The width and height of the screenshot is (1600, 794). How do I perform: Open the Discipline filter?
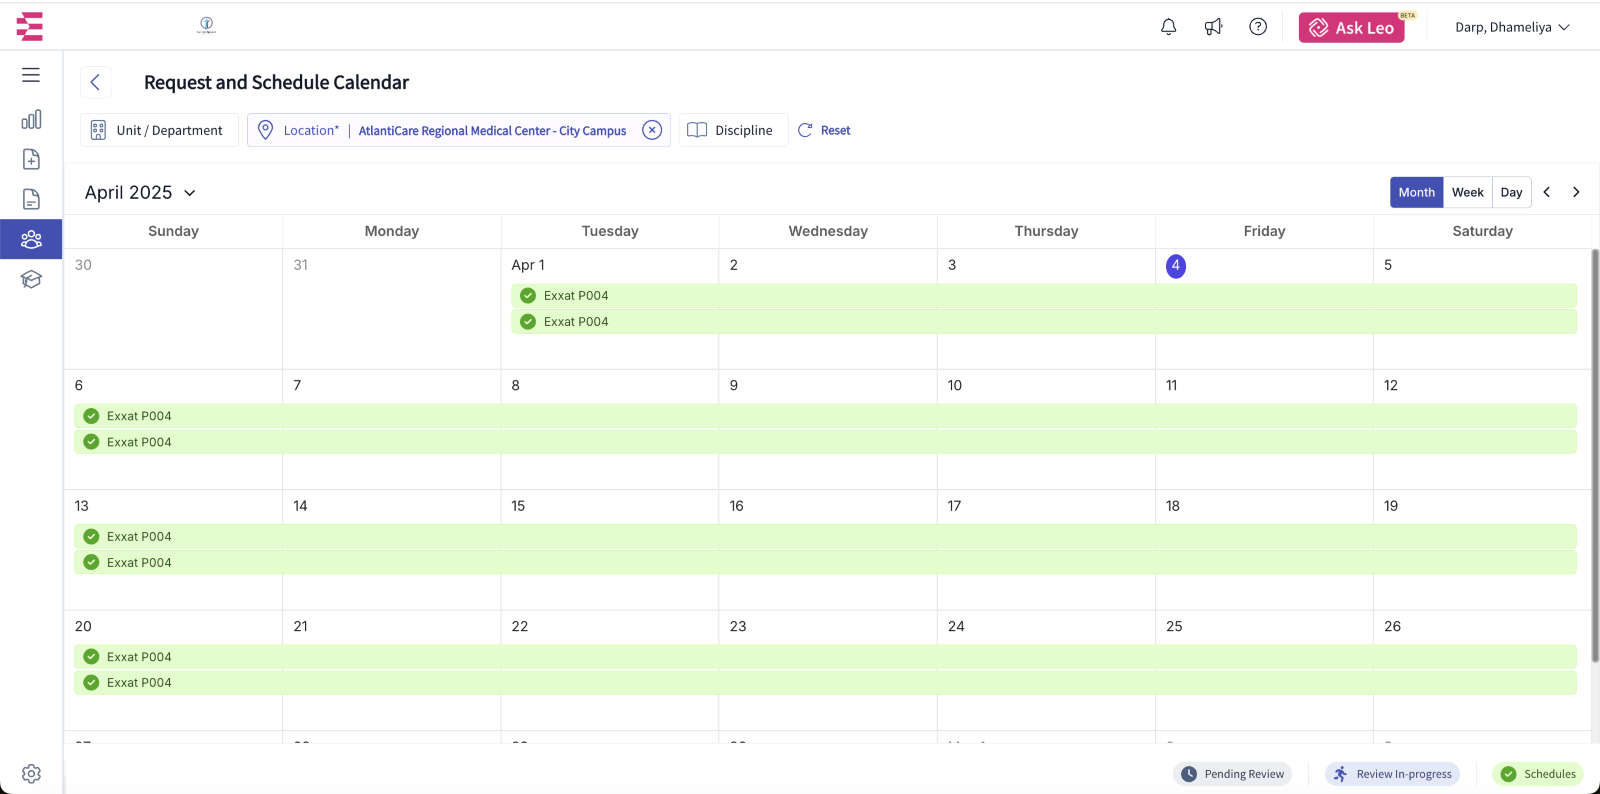click(733, 130)
